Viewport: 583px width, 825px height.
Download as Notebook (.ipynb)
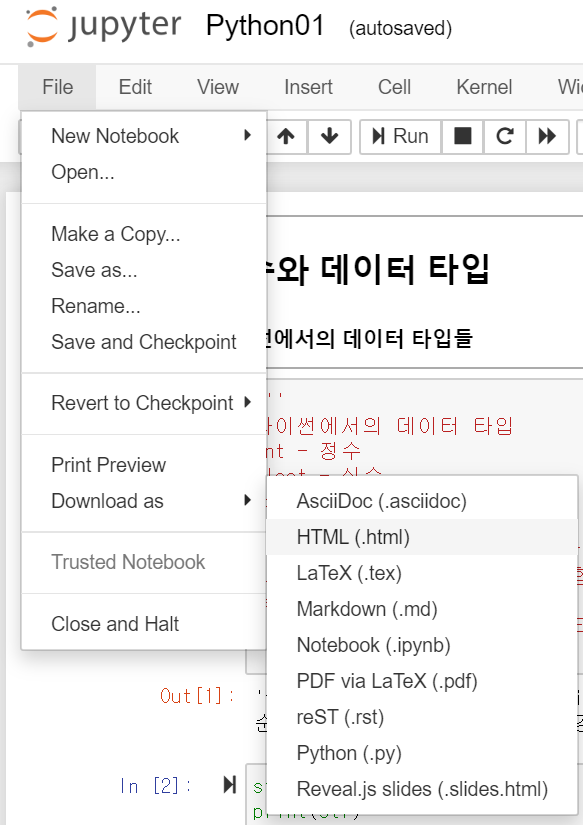422,645
